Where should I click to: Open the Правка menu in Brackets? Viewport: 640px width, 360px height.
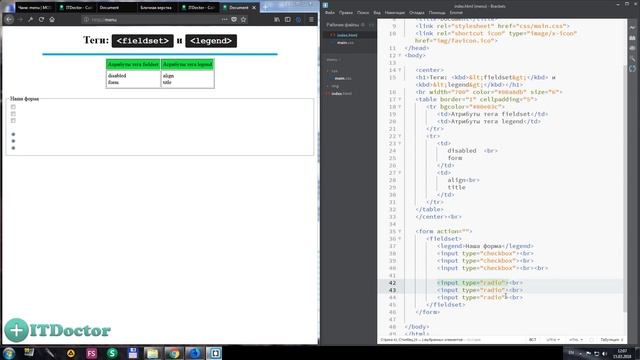[x=345, y=13]
